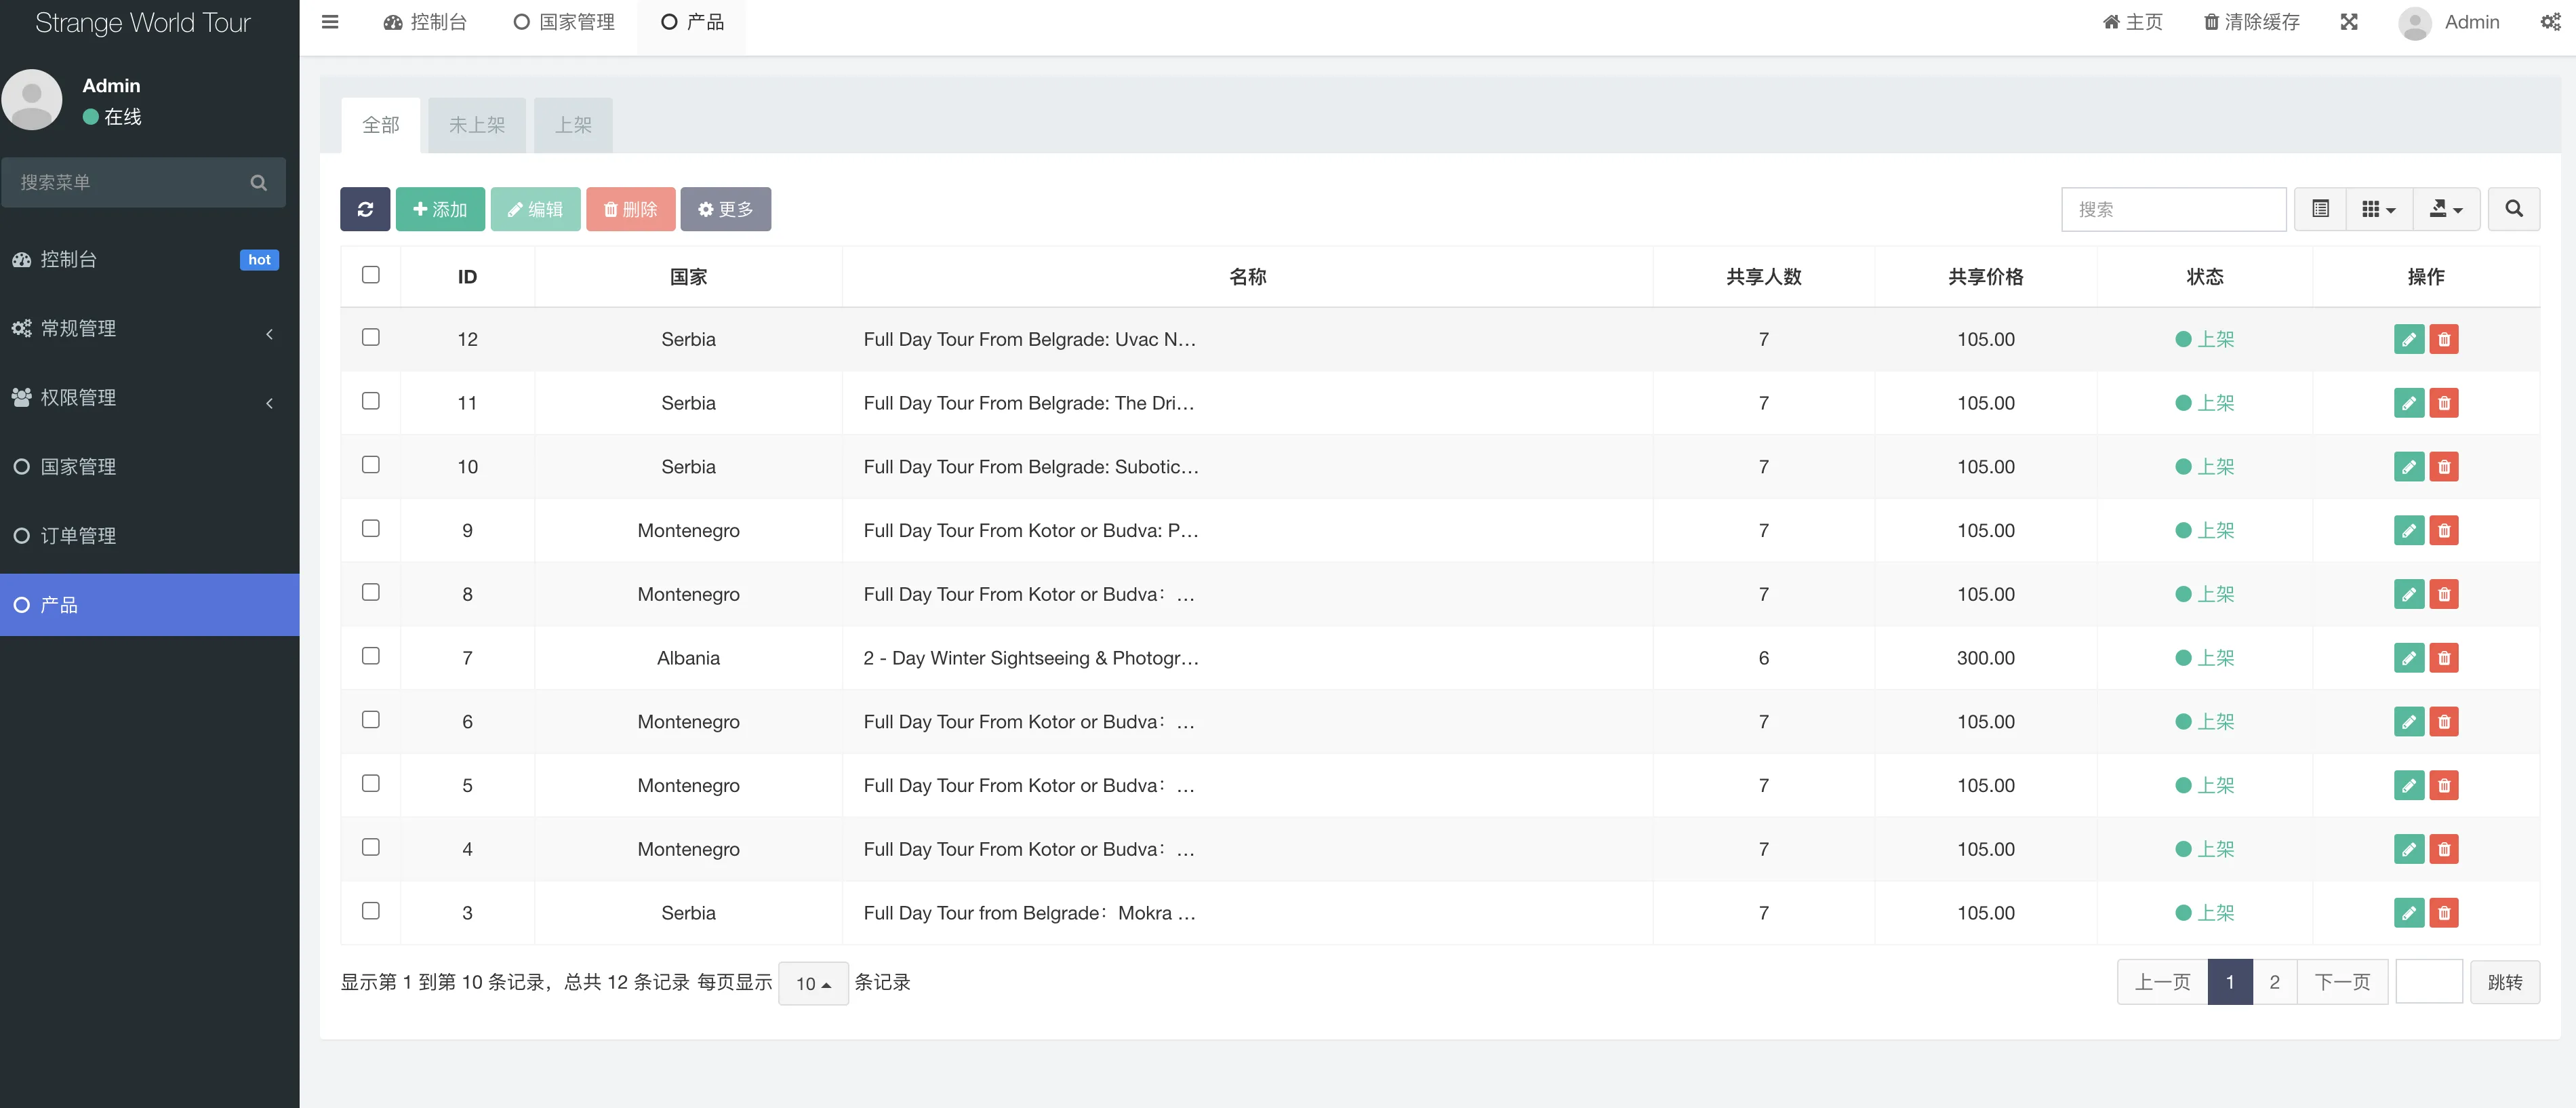Check the checkbox for row ID 10

coord(371,465)
